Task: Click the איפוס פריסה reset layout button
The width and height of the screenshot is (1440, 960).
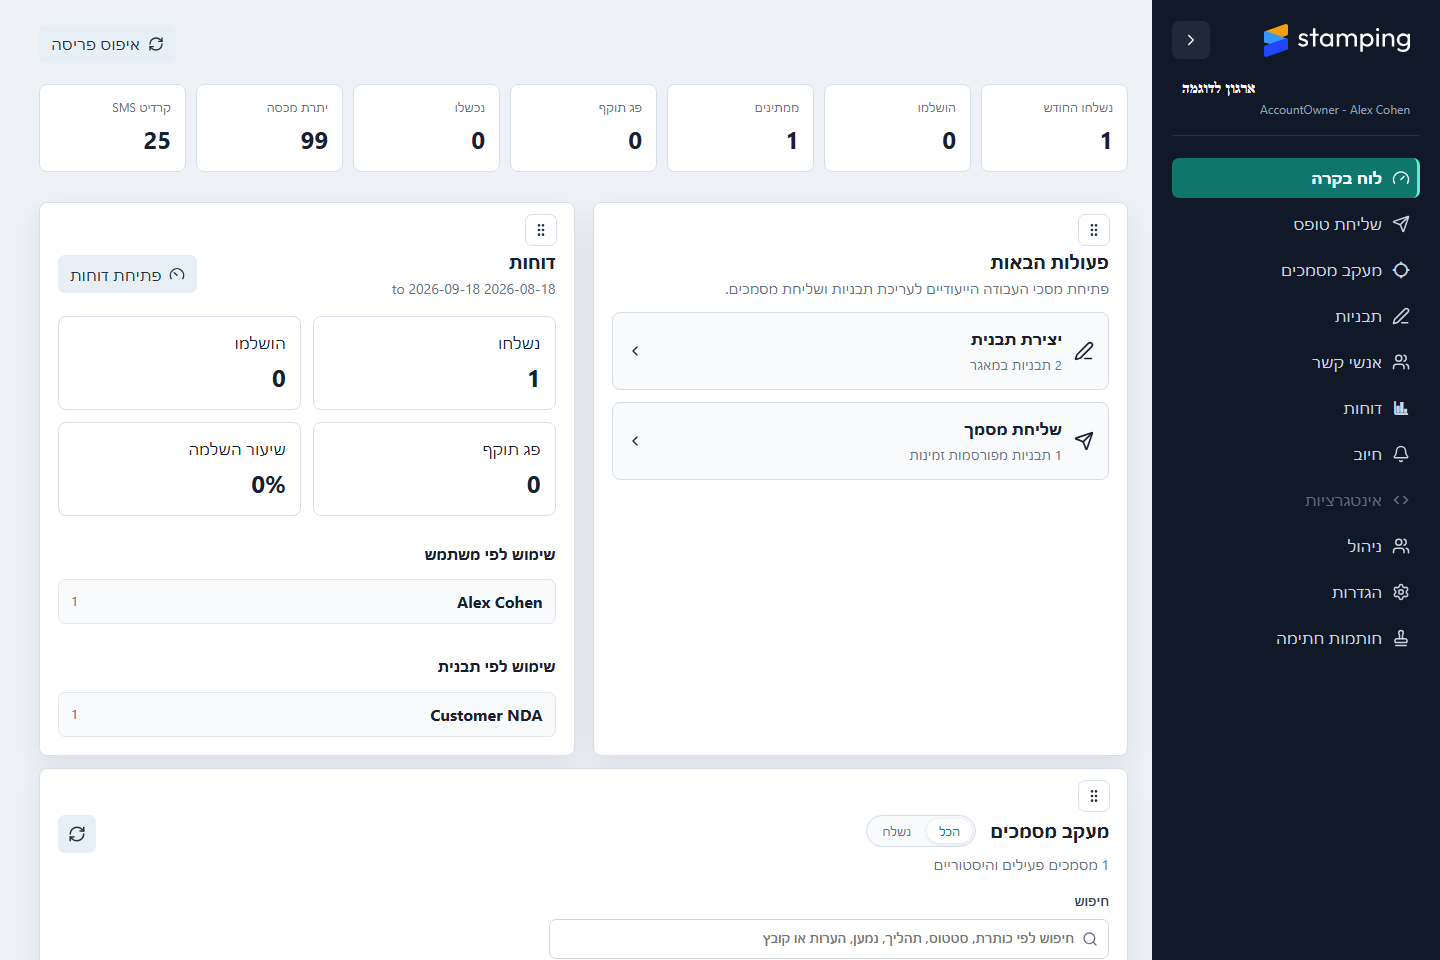Action: coord(107,44)
